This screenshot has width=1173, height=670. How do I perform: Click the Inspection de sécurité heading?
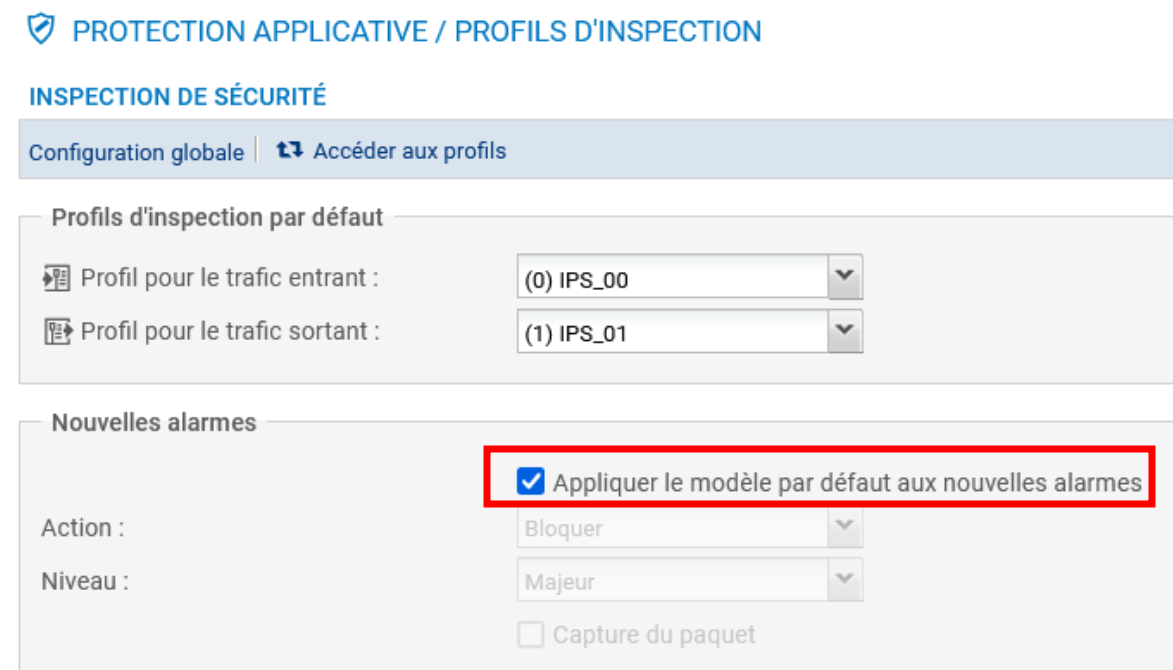coord(178,97)
